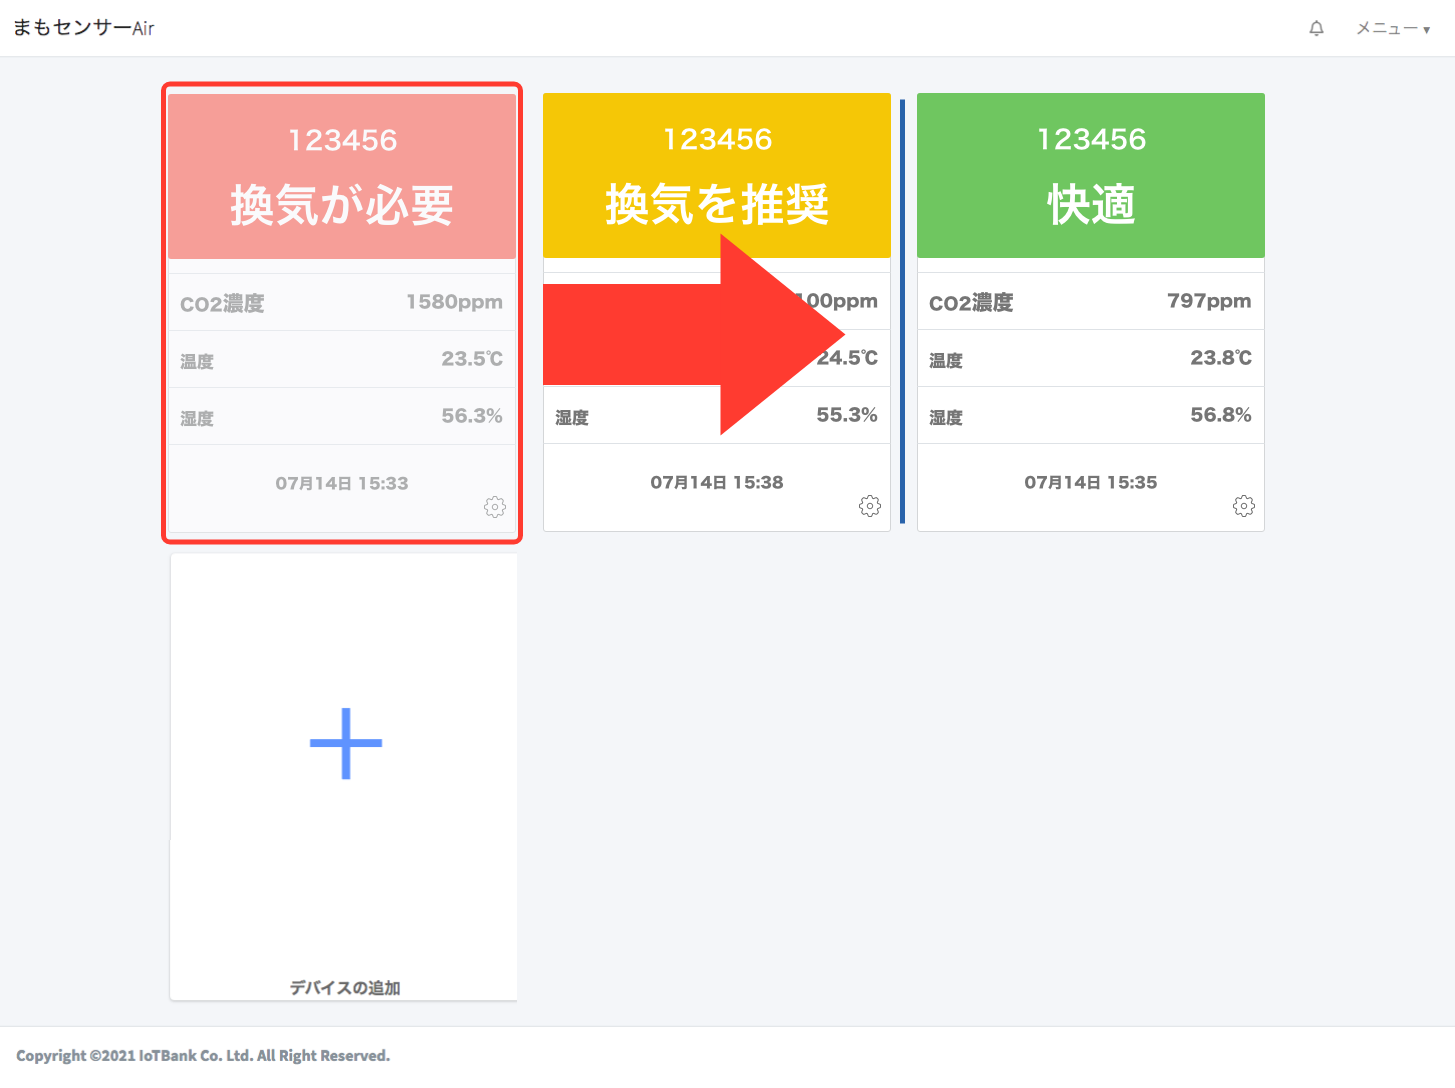Screen dimensions: 1455x1088
Task: Click the 23.5℃ temperature value
Action: coord(472,359)
